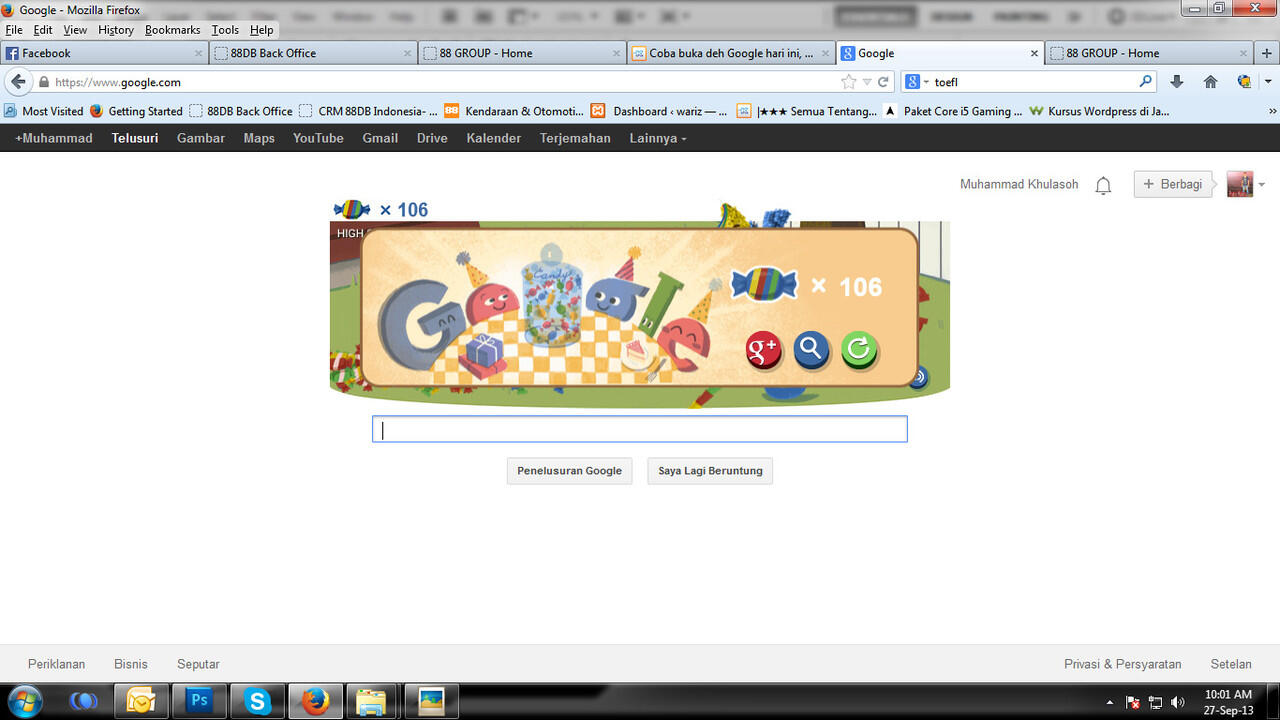Switch to the 88DB Back Office tab
Screen dimensions: 1280x720
point(313,53)
